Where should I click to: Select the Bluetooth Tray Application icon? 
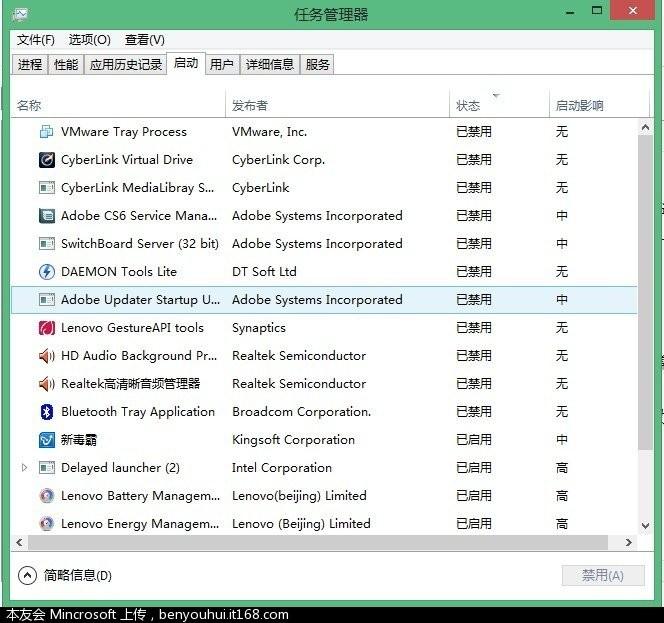click(46, 412)
